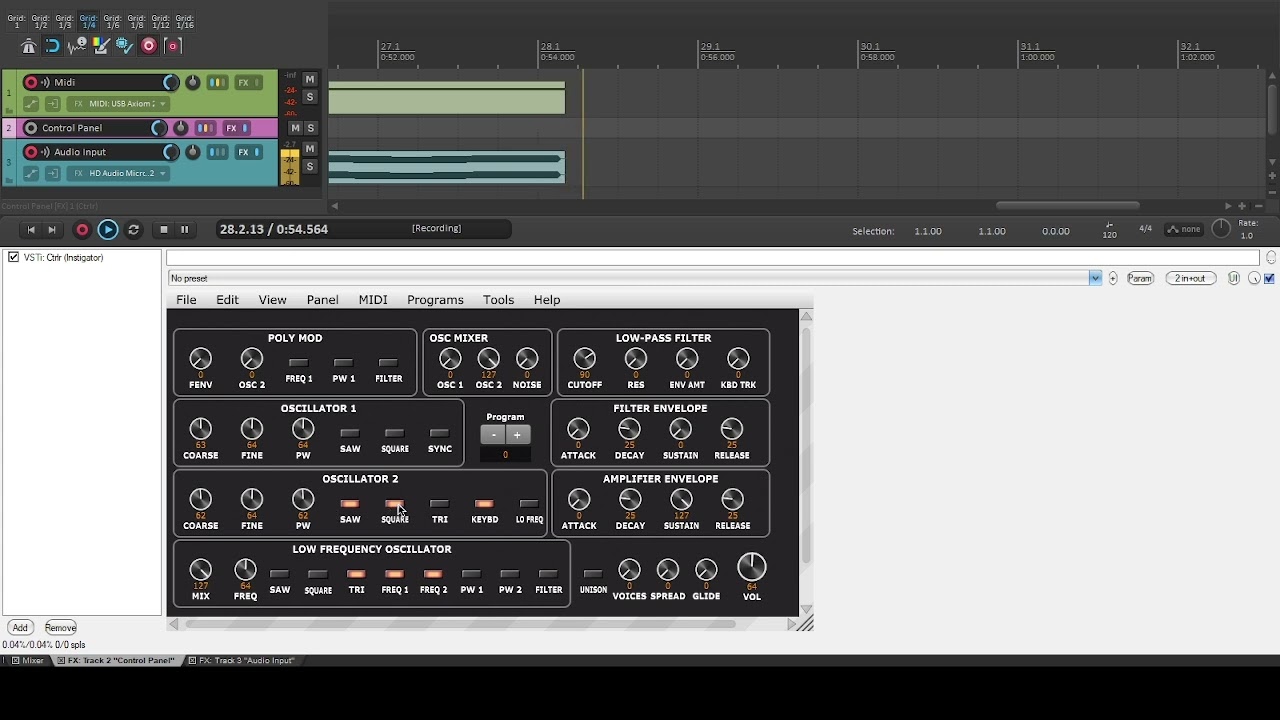Open the Programs menu in Ctrlr
This screenshot has width=1280, height=720.
435,300
